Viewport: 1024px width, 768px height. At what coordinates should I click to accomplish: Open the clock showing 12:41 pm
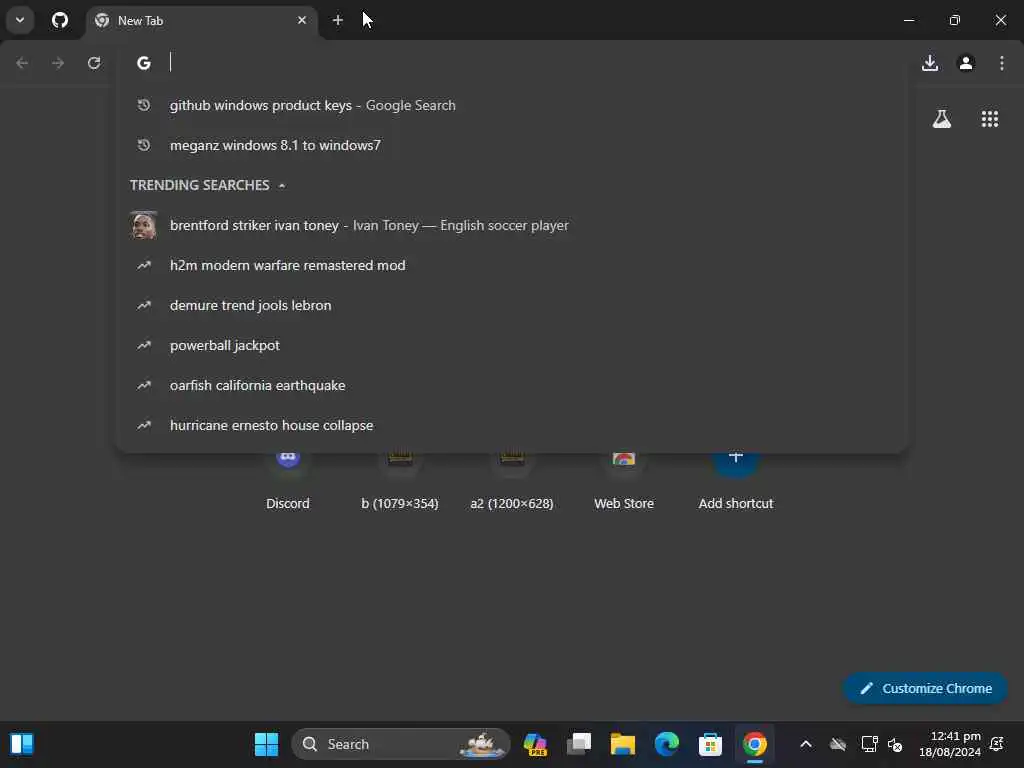950,744
